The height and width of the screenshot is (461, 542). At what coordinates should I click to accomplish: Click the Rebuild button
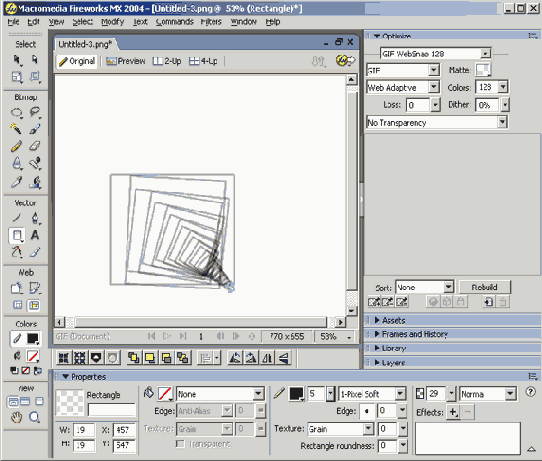[485, 287]
